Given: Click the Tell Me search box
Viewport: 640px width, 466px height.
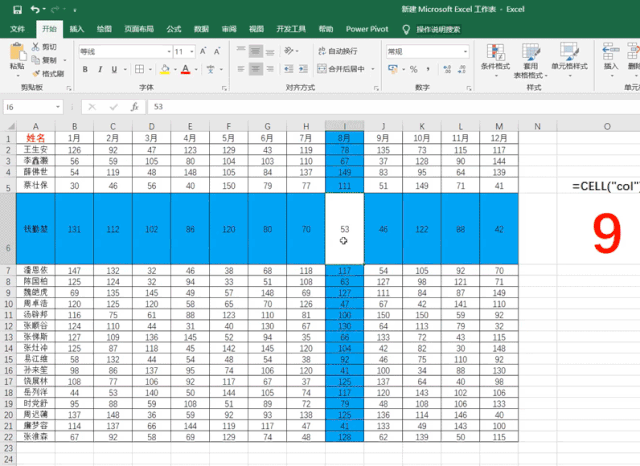Looking at the screenshot, I should click(x=438, y=29).
